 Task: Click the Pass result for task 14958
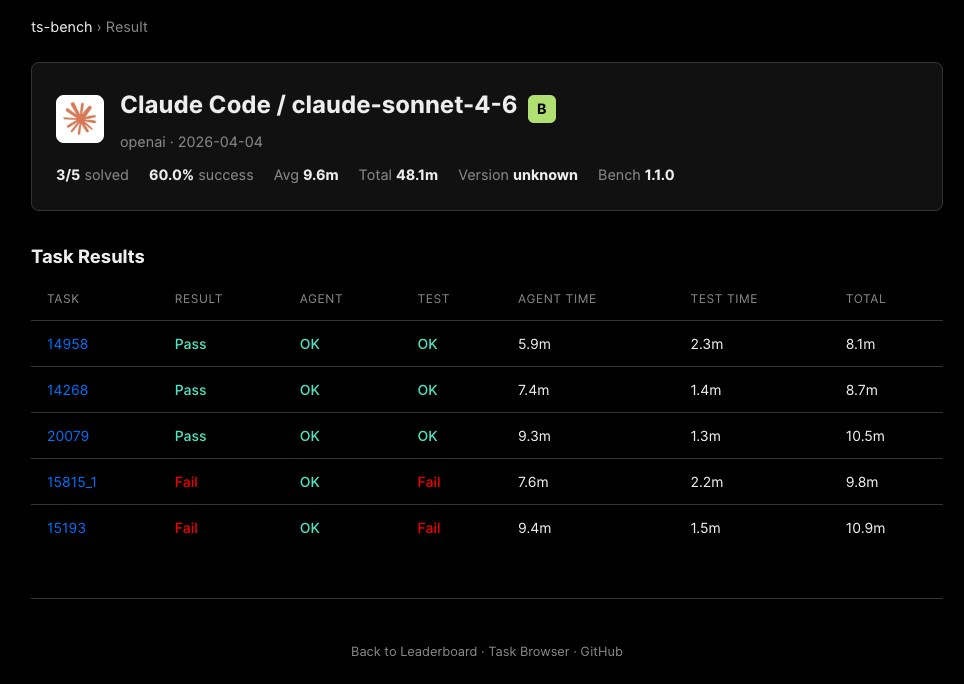(x=191, y=344)
